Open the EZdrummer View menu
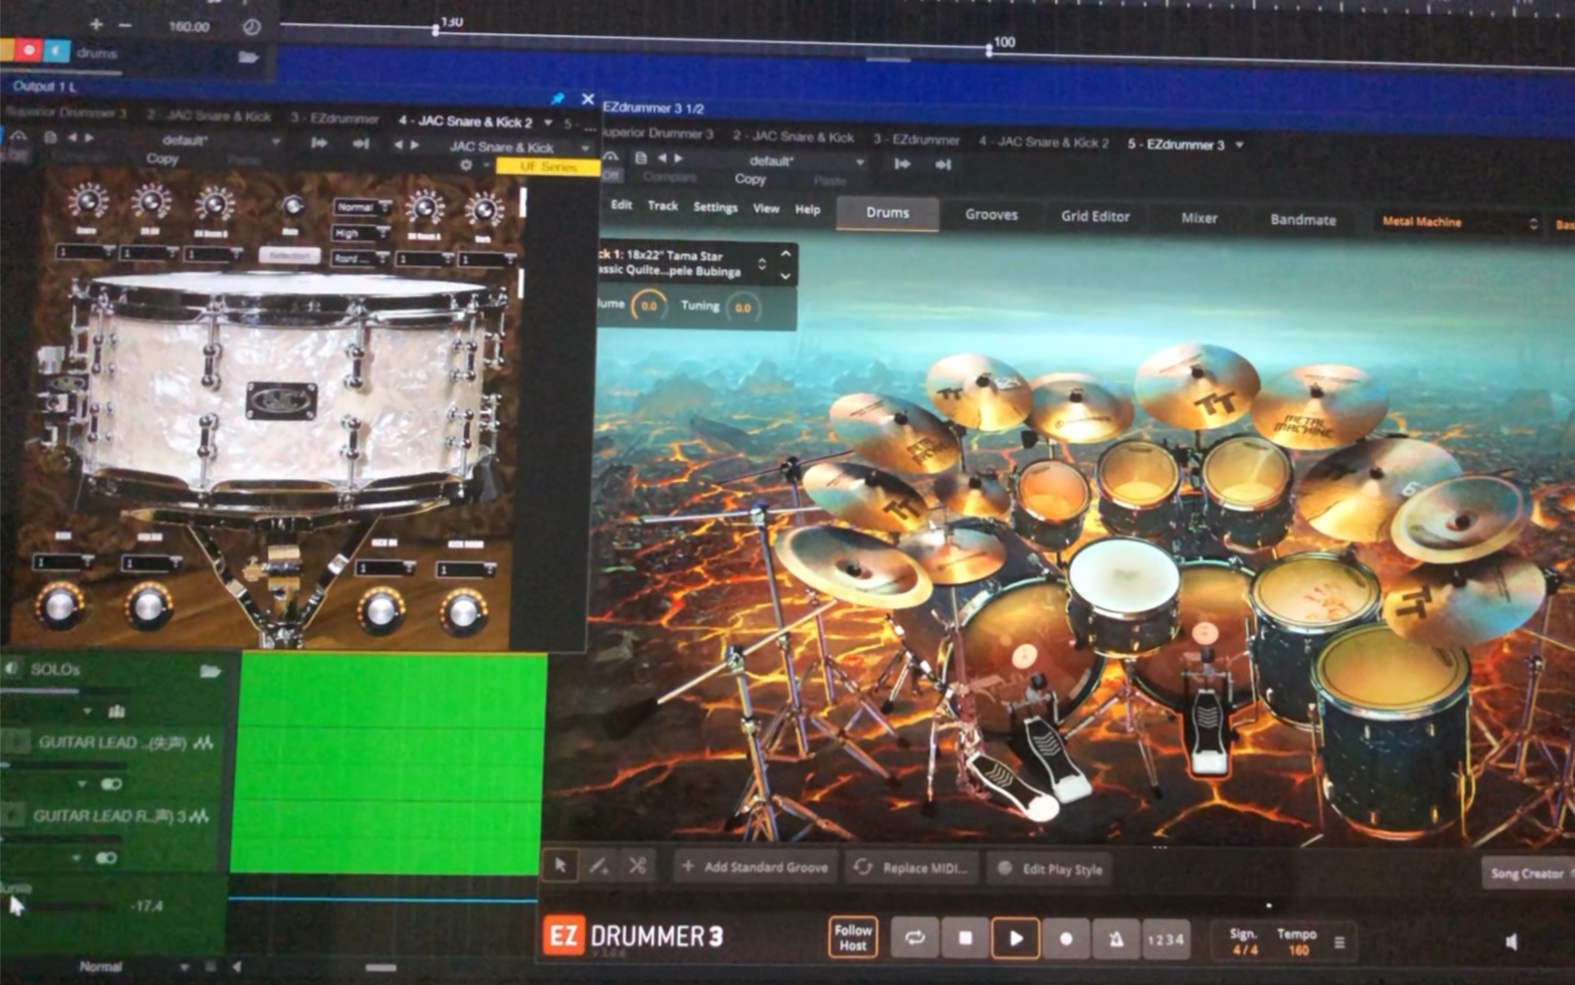Viewport: 1575px width, 985px height. (x=766, y=208)
